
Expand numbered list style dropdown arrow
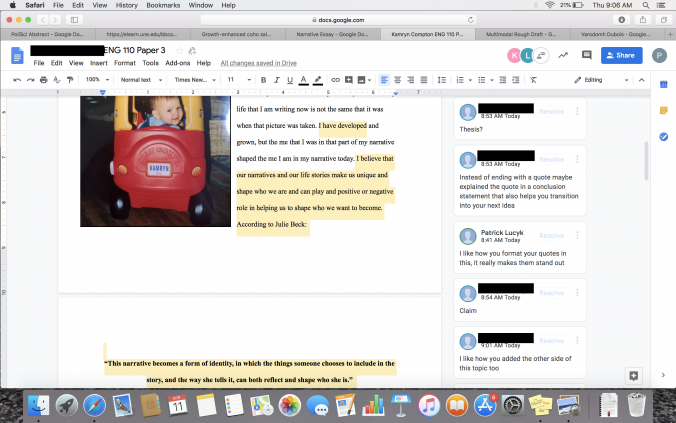(x=470, y=80)
